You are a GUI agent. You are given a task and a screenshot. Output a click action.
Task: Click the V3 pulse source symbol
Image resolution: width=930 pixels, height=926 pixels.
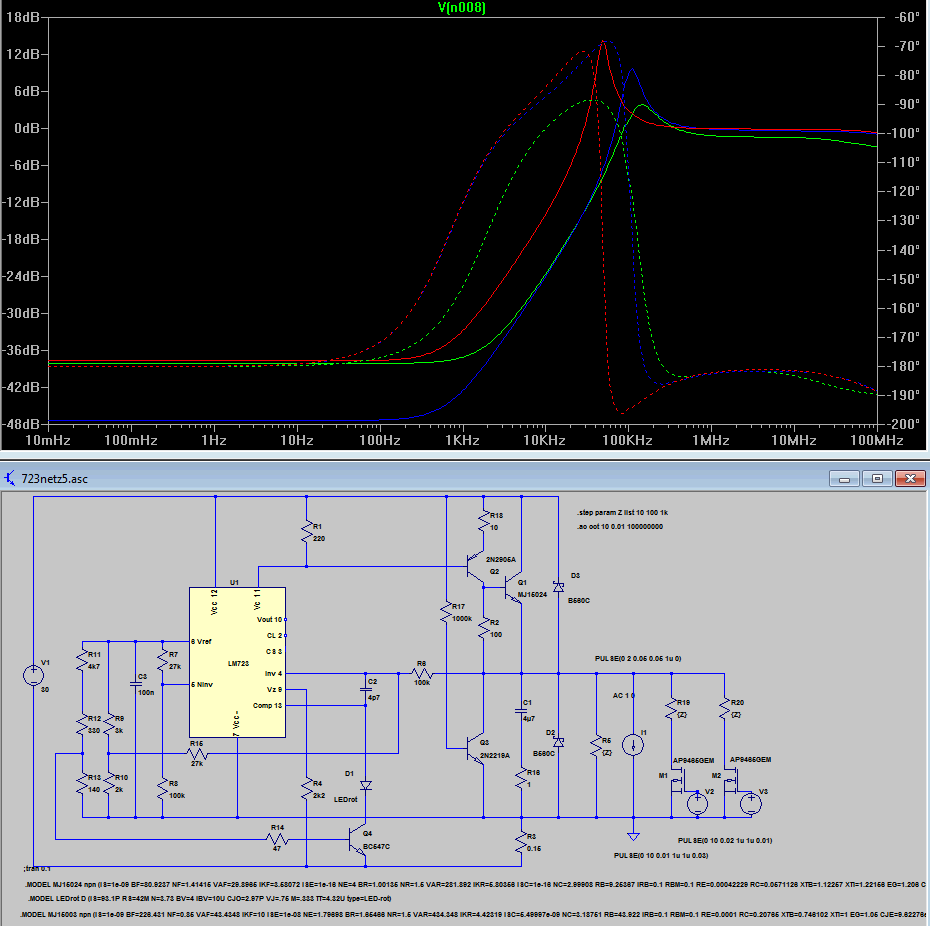(750, 803)
